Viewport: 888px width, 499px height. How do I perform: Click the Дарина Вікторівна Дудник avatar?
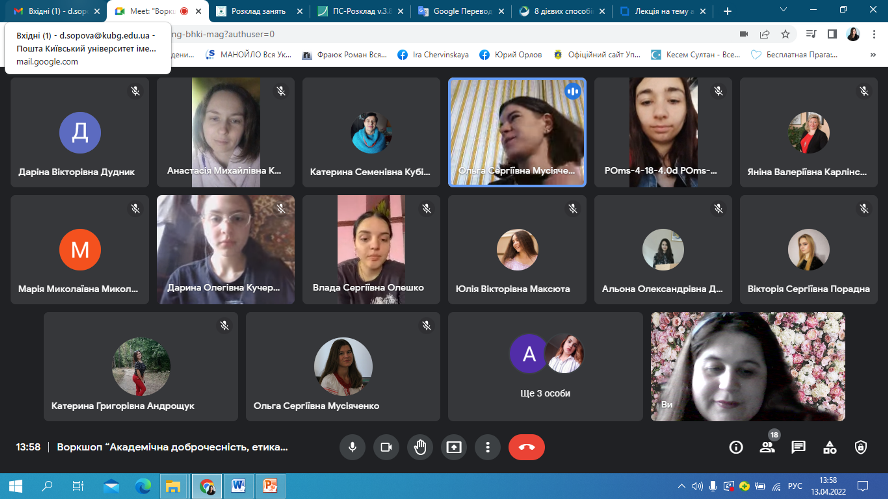[x=80, y=133]
